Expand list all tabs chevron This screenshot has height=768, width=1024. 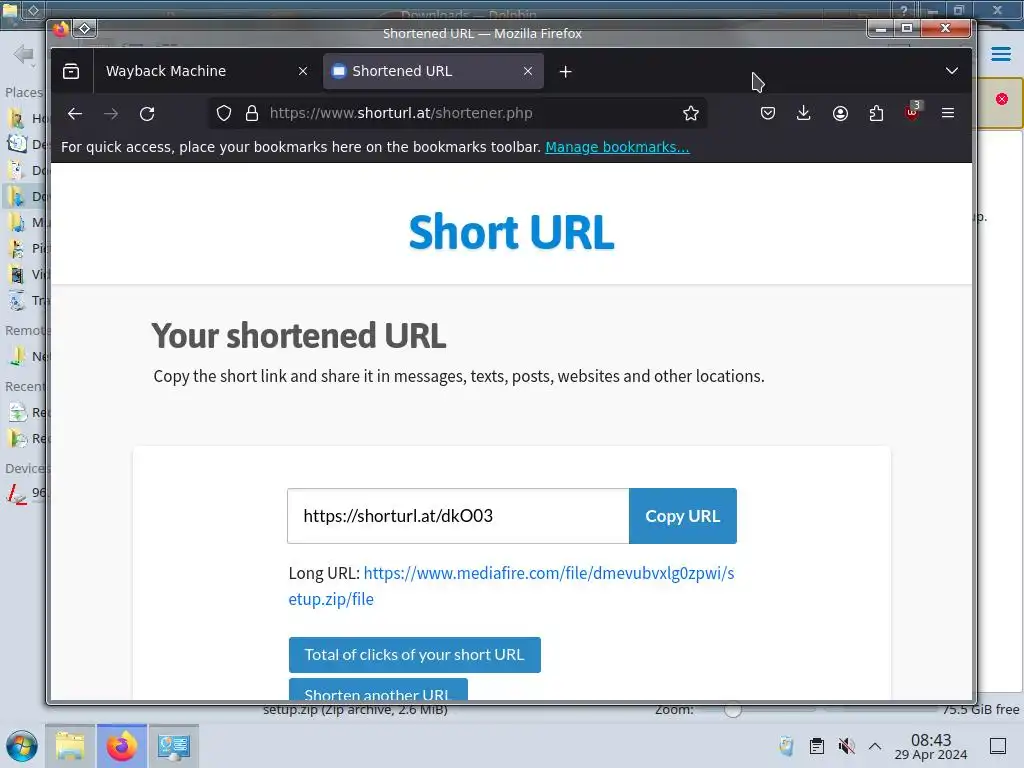click(952, 71)
